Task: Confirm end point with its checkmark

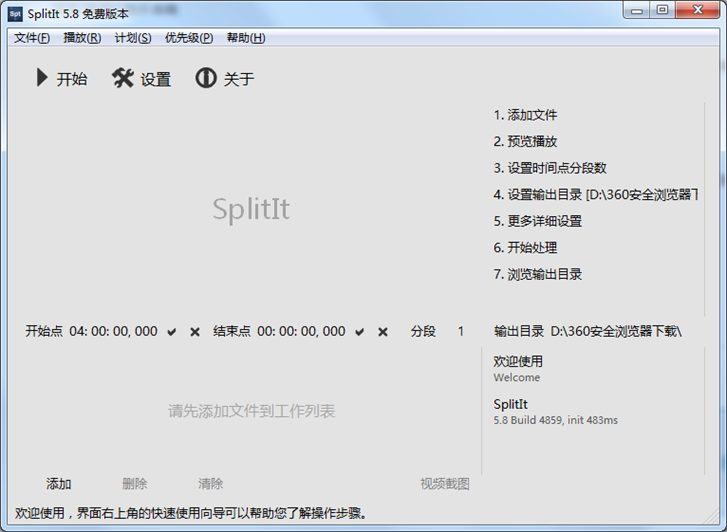Action: 359,332
